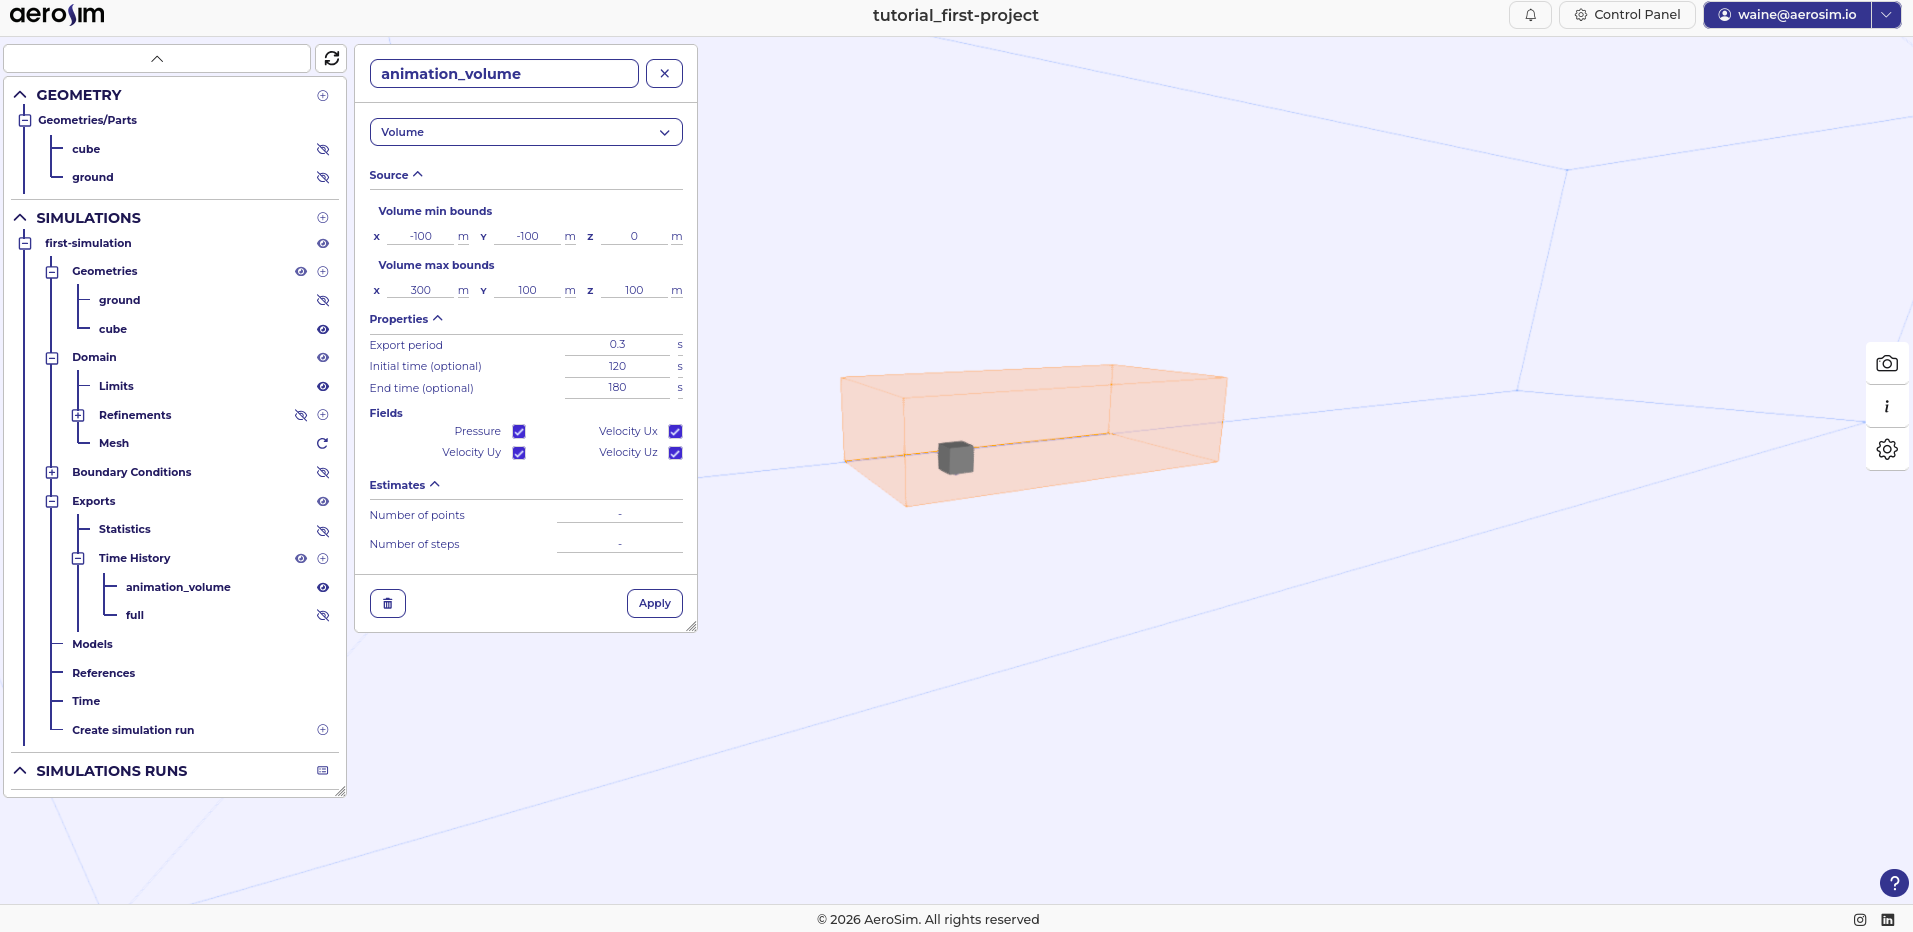Click the refresh icon above the project tree
The width and height of the screenshot is (1913, 932).
(x=331, y=58)
